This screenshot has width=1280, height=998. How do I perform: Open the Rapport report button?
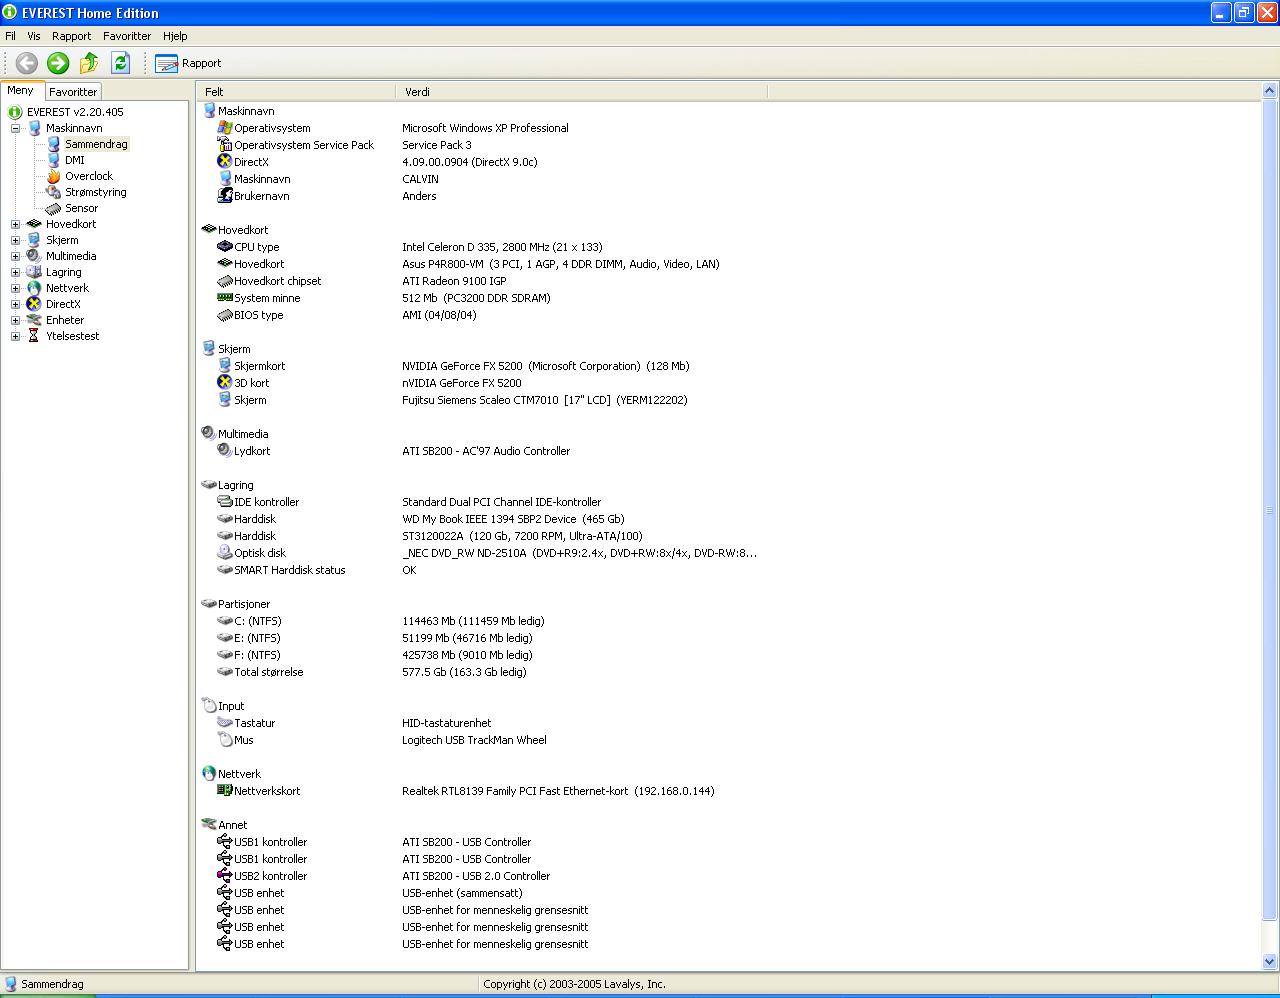[188, 63]
